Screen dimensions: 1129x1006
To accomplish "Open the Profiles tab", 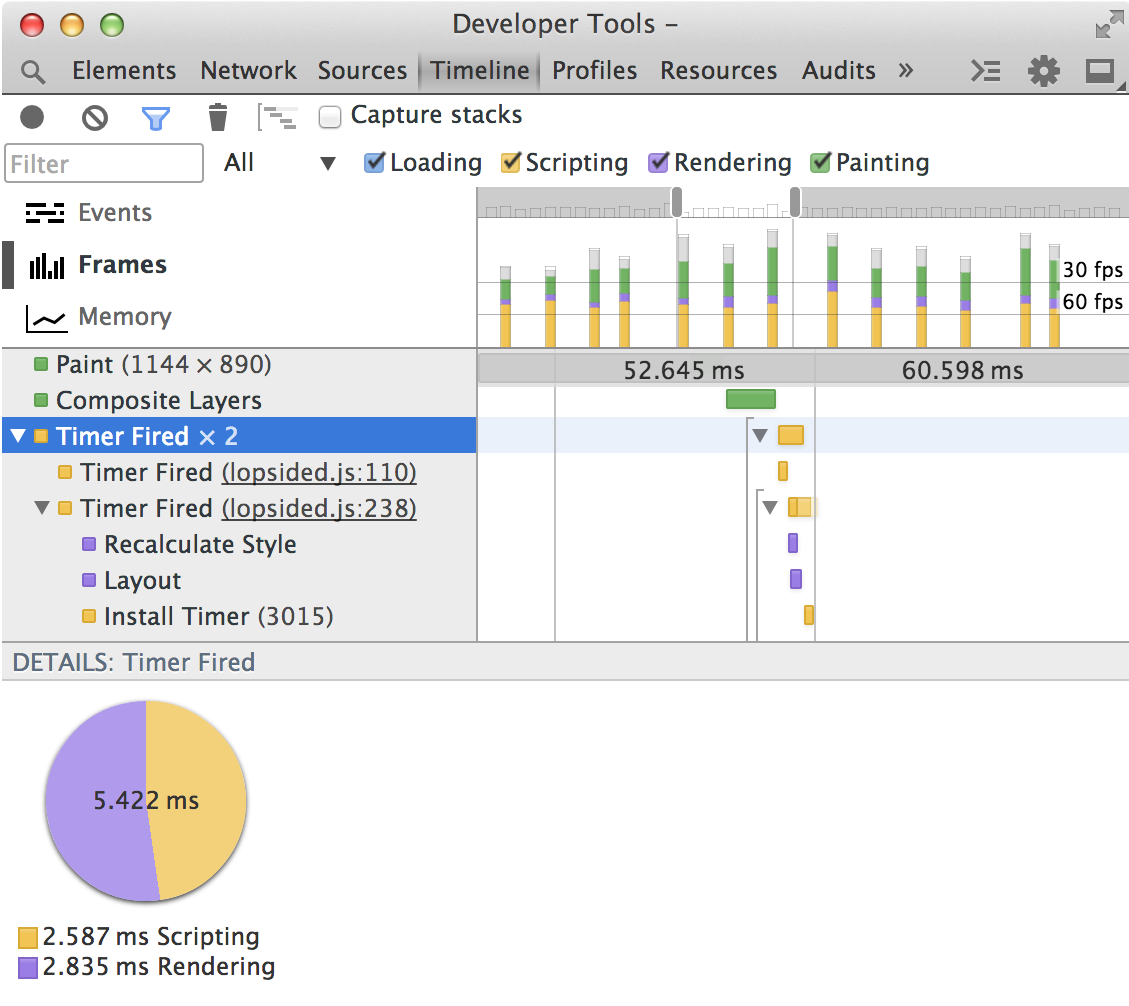I will [594, 71].
